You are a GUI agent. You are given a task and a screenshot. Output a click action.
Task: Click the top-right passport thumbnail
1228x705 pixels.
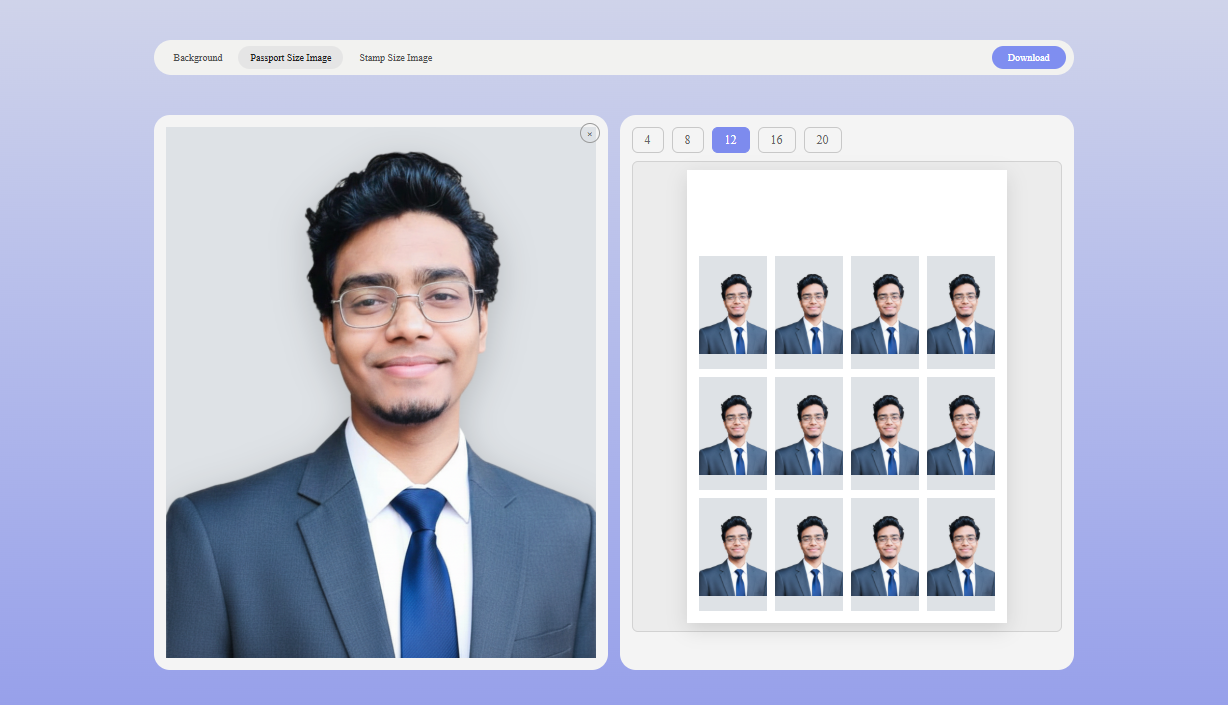(x=960, y=310)
